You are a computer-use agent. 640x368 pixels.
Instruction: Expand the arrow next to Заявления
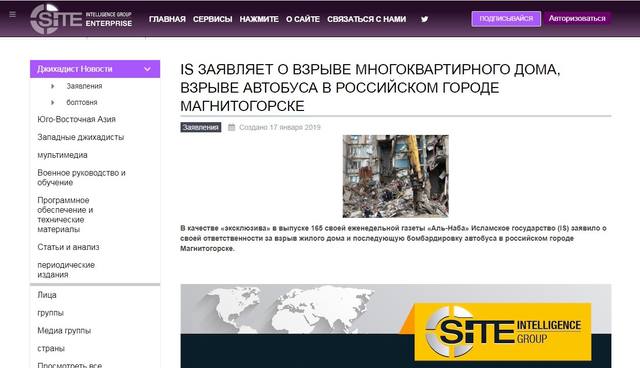[53, 86]
